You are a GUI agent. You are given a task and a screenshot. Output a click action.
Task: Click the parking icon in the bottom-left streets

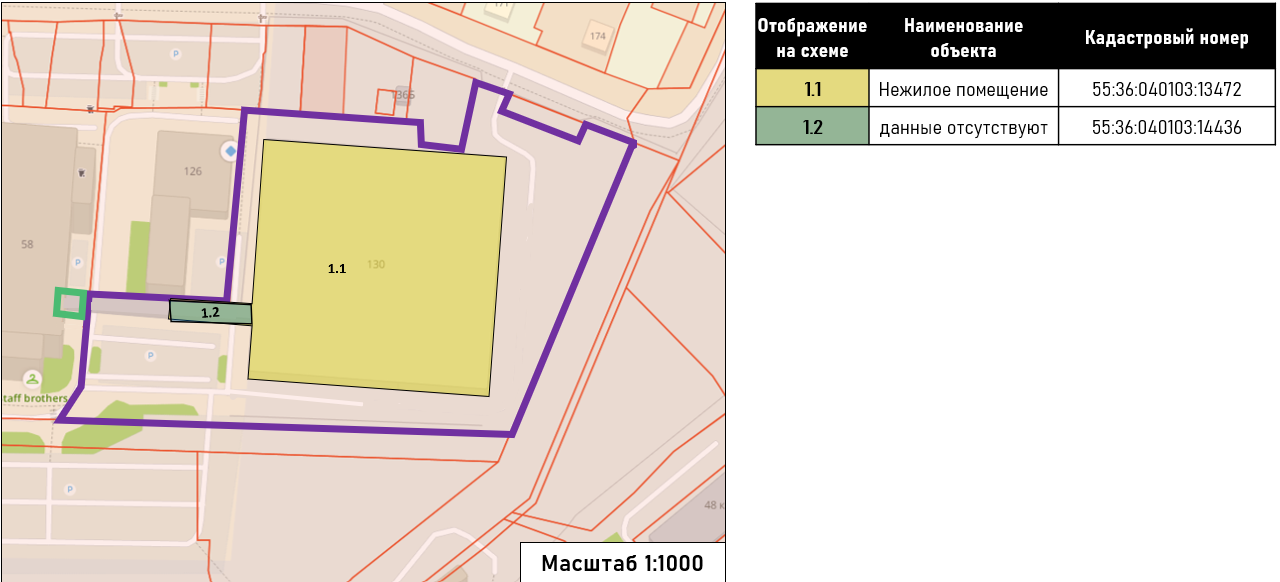(x=69, y=489)
